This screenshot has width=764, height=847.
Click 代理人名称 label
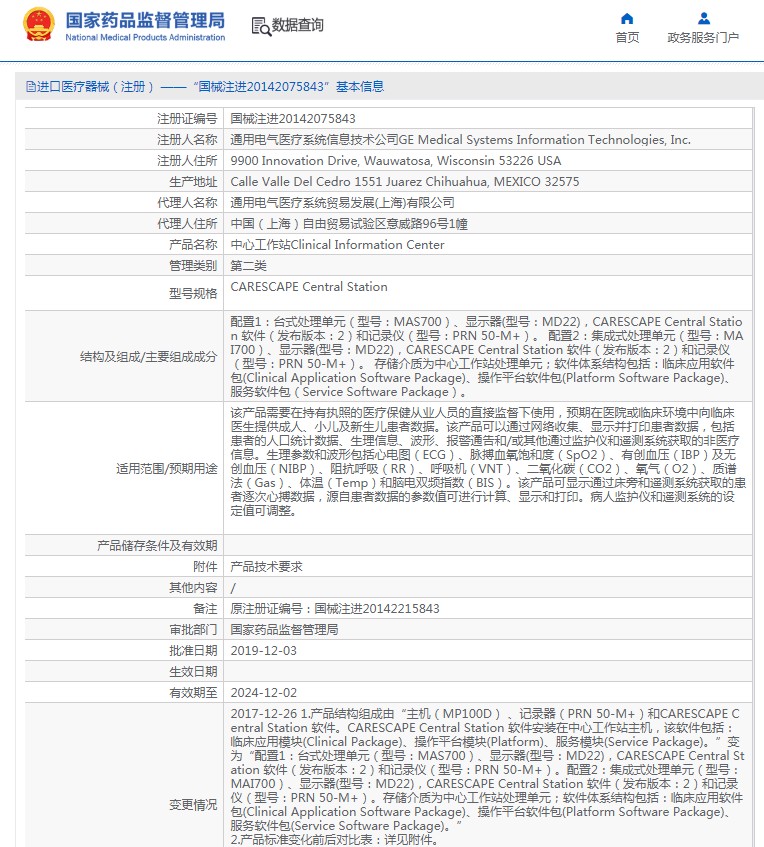(187, 203)
